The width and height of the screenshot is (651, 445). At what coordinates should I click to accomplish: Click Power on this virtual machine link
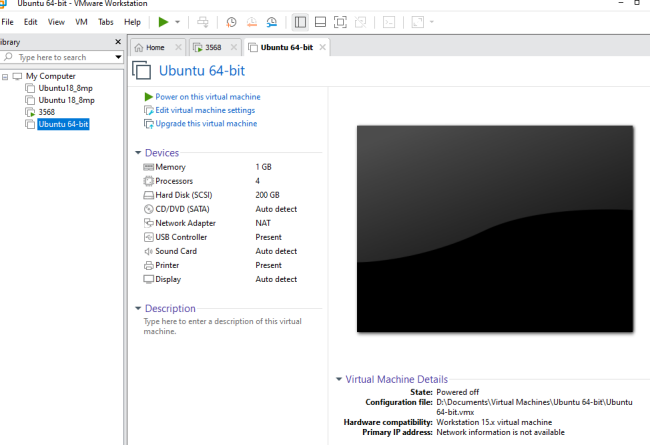coord(207,97)
